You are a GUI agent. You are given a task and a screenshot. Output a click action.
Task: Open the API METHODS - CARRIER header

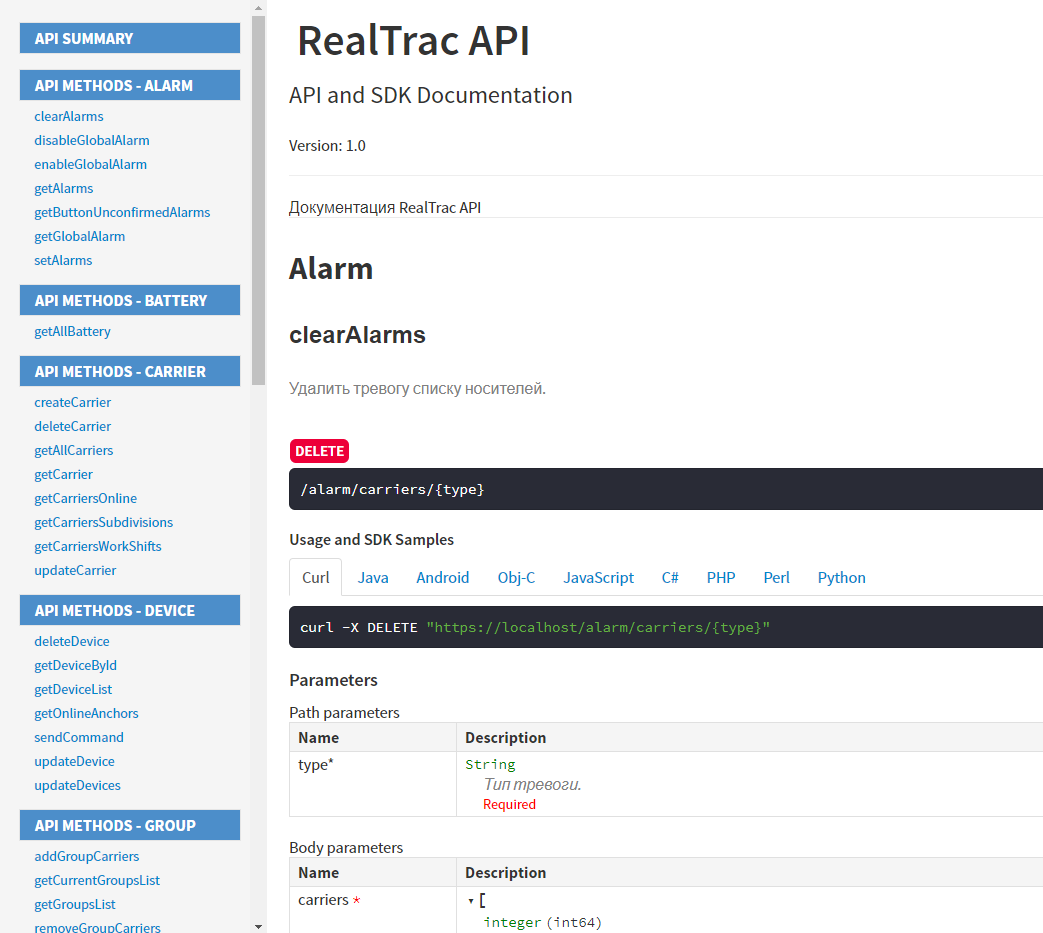(x=130, y=371)
